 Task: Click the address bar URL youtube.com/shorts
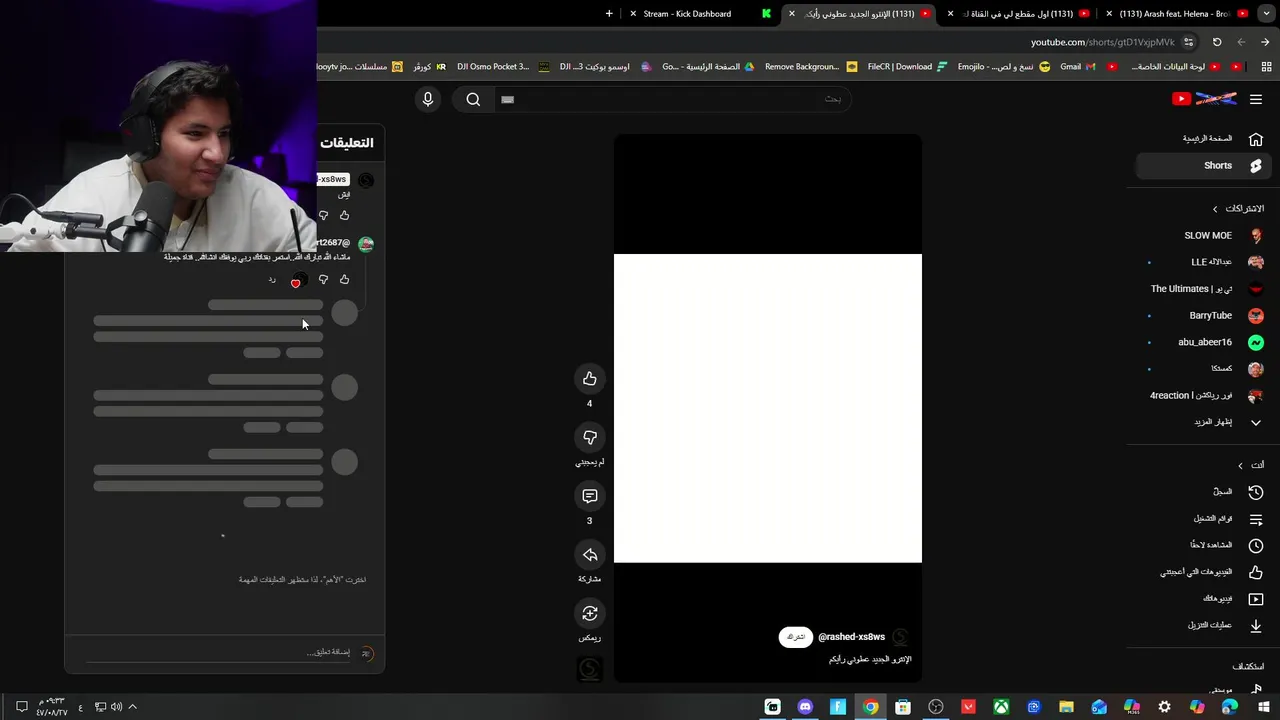pos(1102,42)
